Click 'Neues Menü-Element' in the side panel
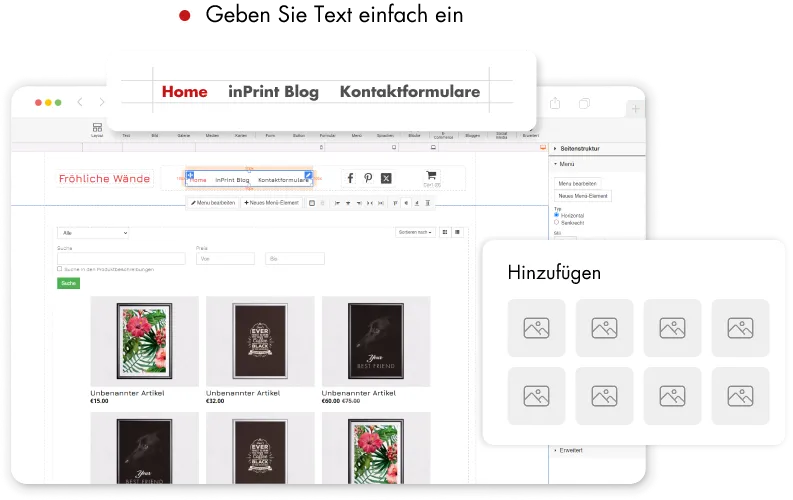Screen dimensions: 793x500 (x=582, y=196)
